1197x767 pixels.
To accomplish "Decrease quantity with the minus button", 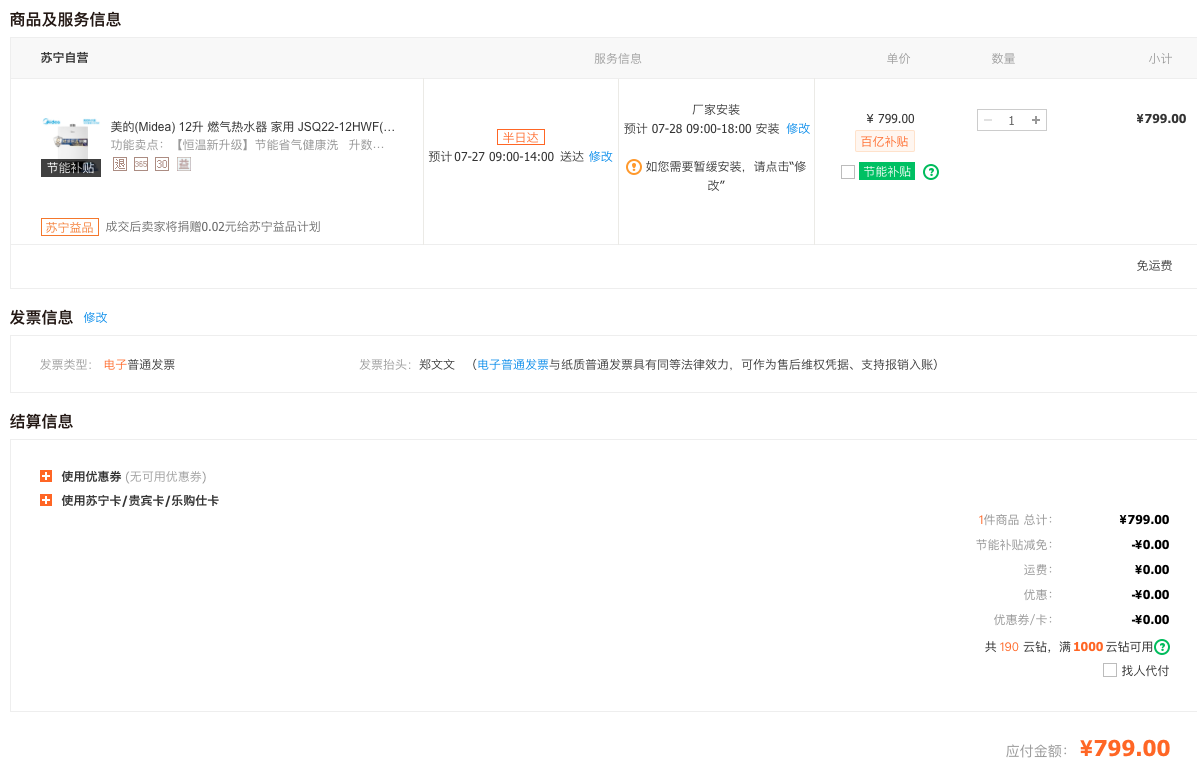I will pos(988,120).
